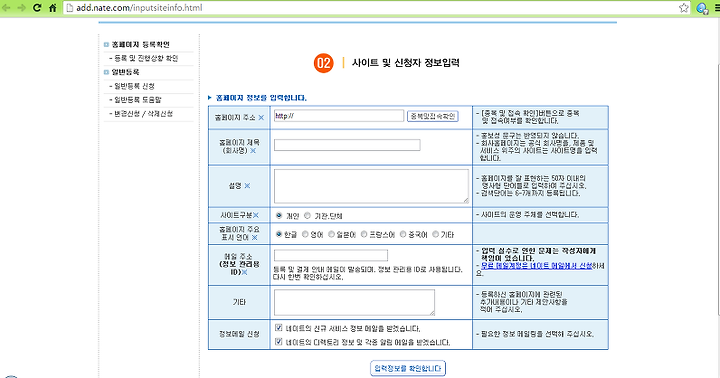
Task: Open 변경신청 / 삭제신청 sidebar link
Action: pos(143,113)
